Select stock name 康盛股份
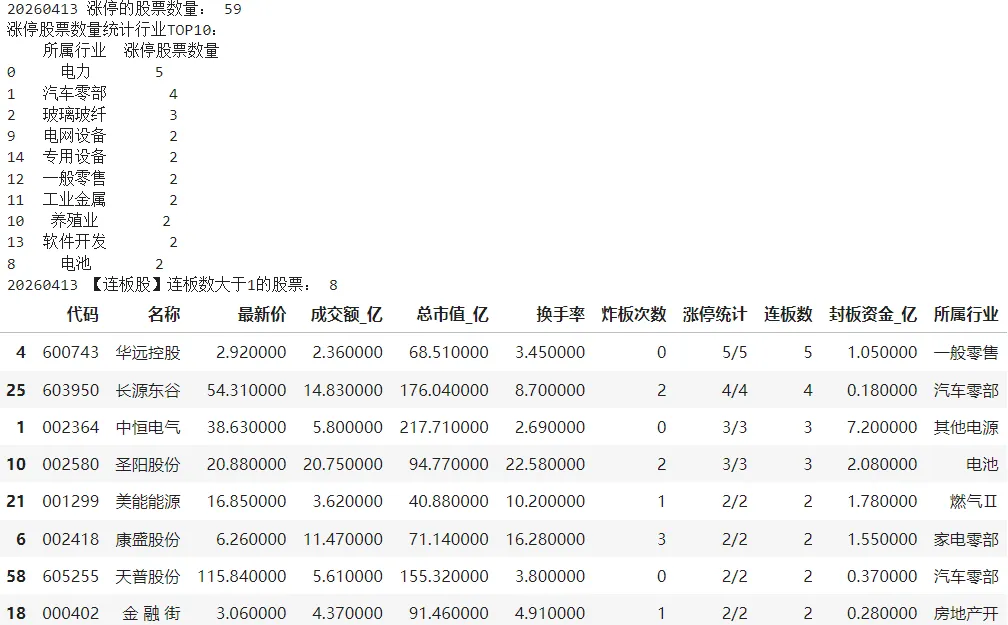 pyautogui.click(x=148, y=539)
